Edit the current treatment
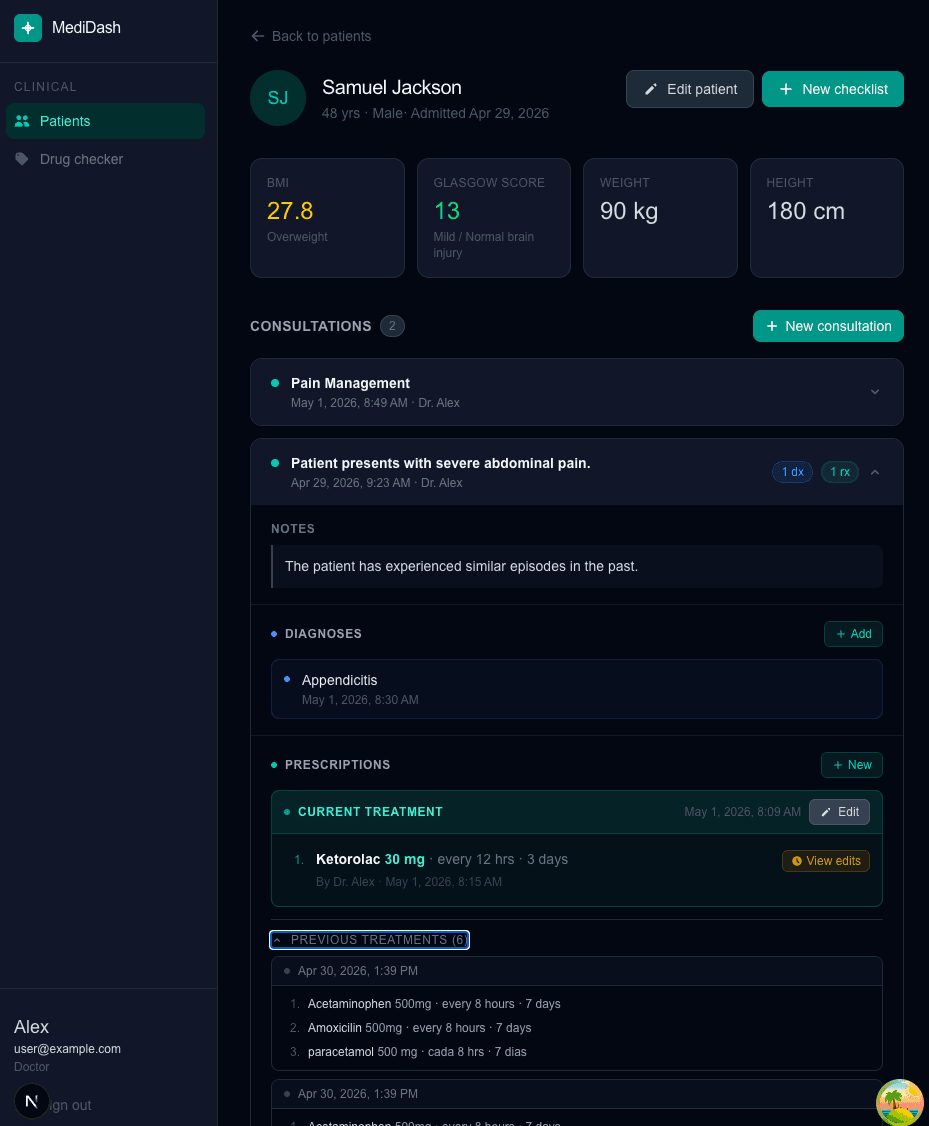Viewport: 929px width, 1126px height. tap(839, 811)
